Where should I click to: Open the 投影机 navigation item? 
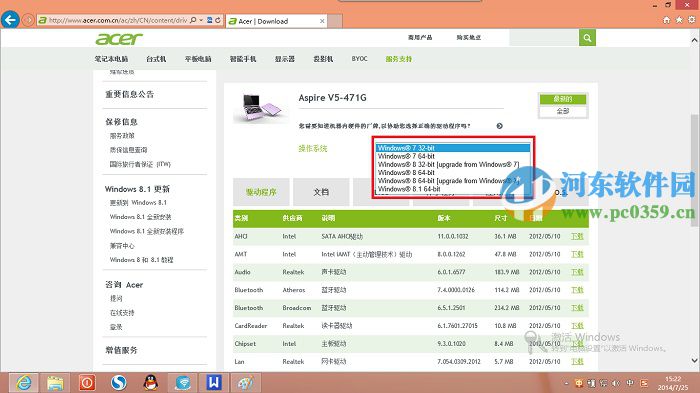[323, 59]
